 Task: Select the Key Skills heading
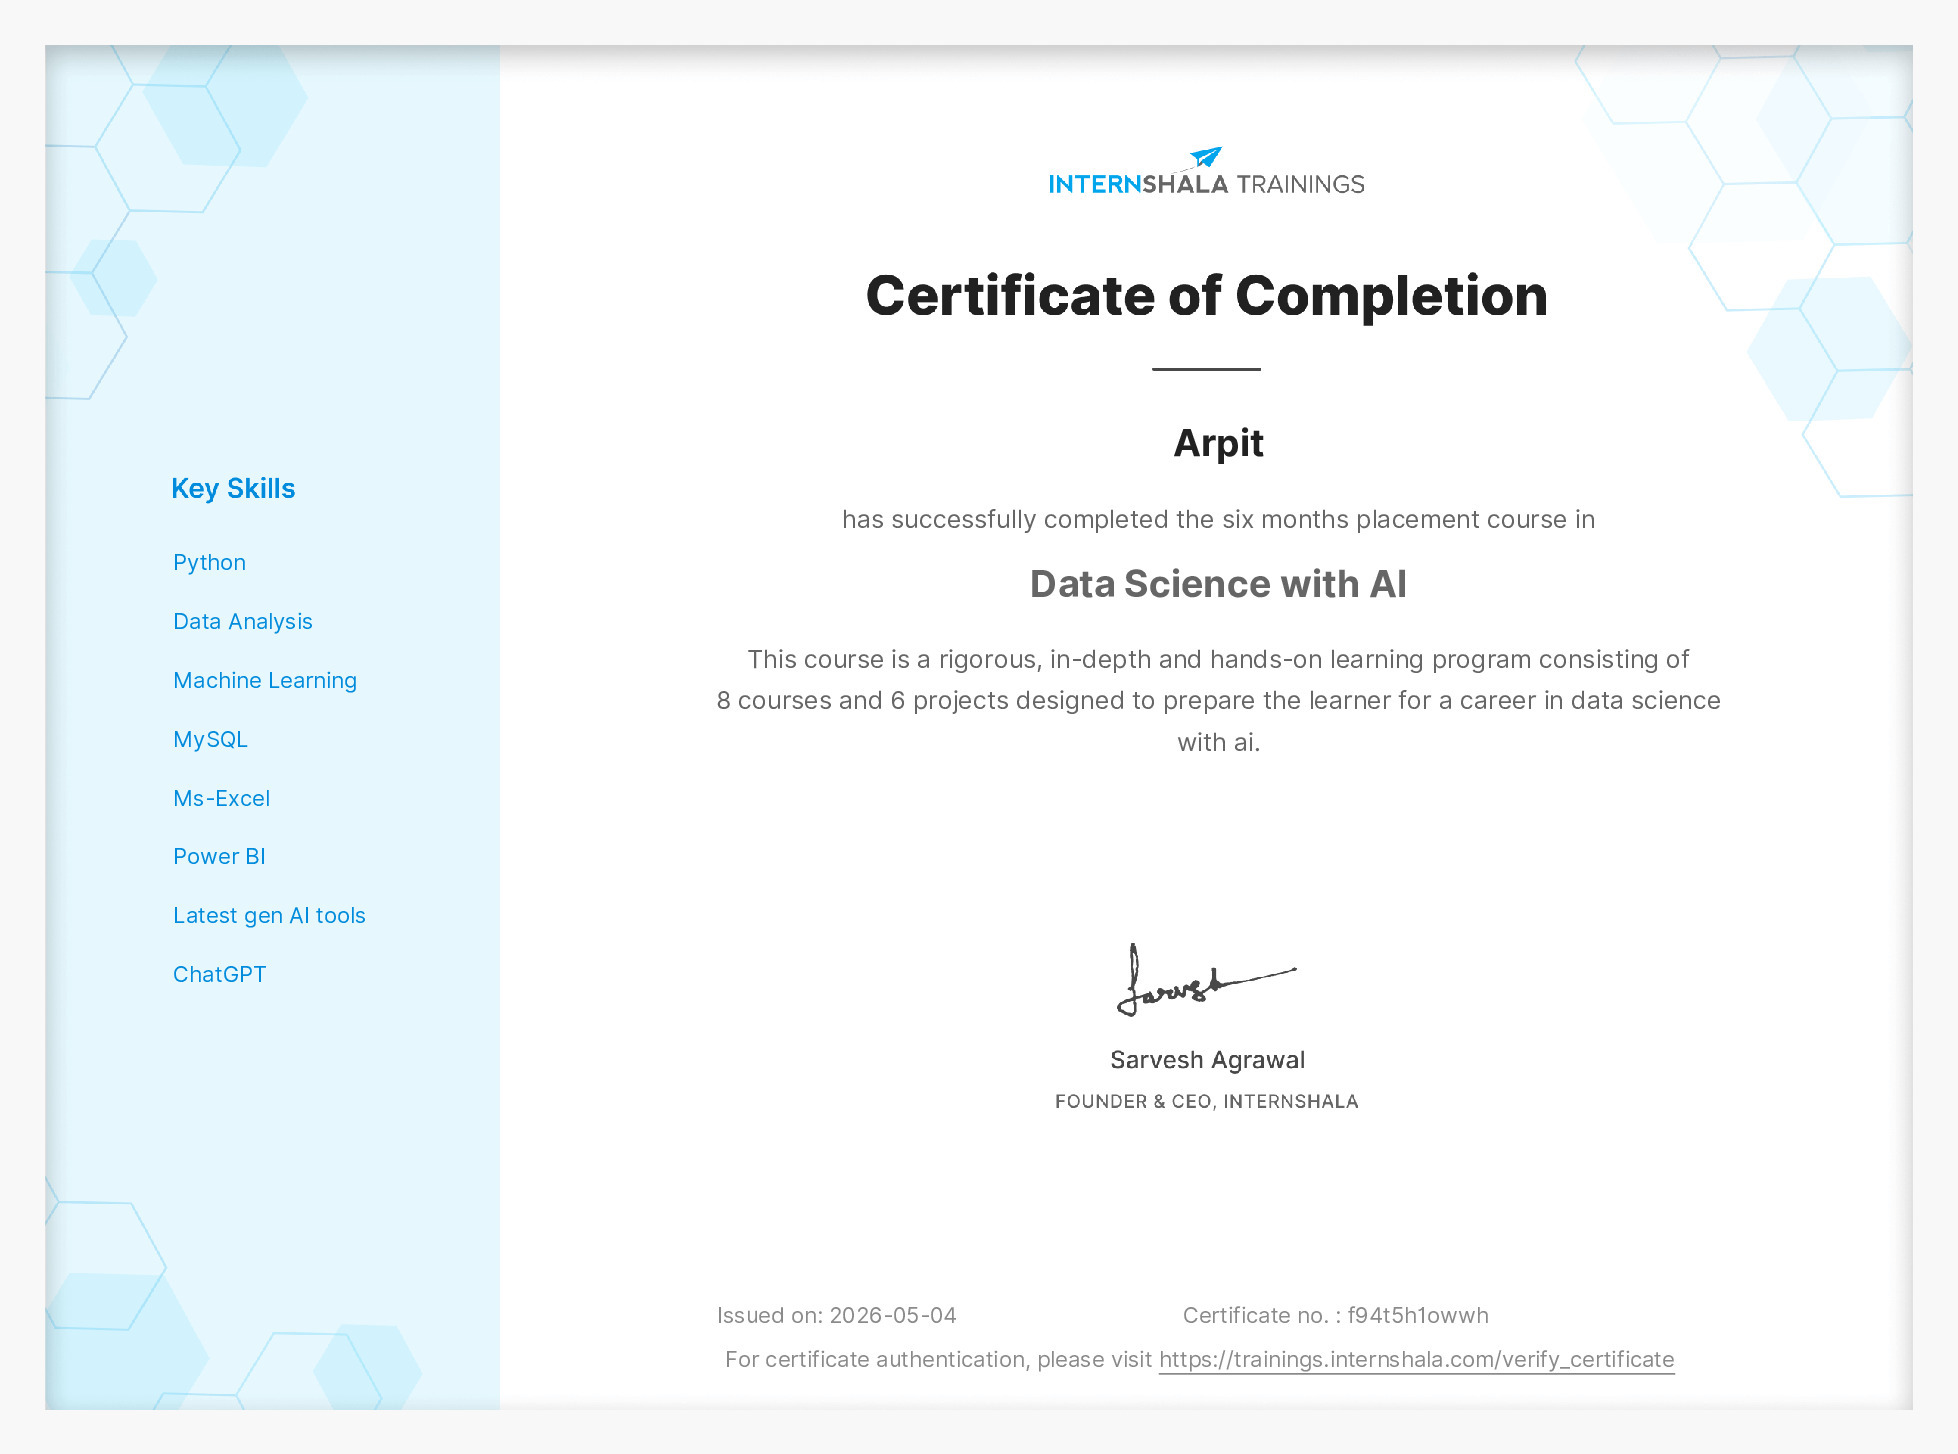[233, 489]
